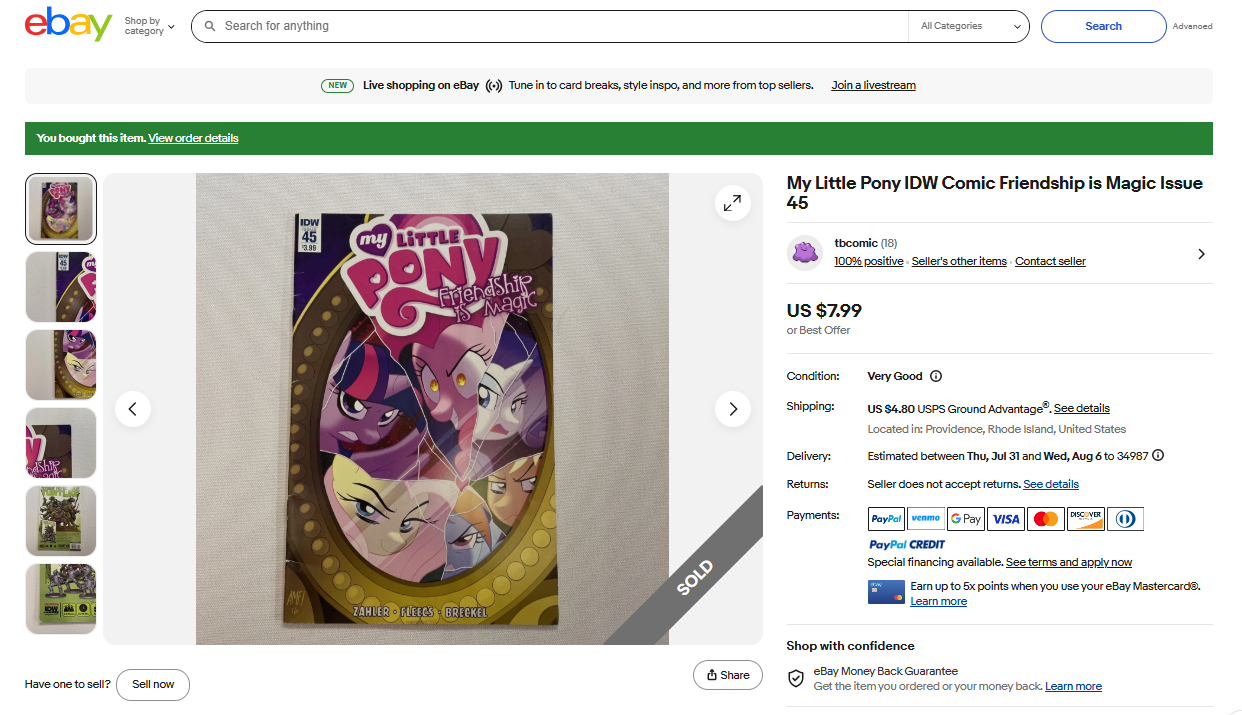1242x715 pixels.
Task: Open the Shop by category dropdown
Action: click(x=149, y=26)
